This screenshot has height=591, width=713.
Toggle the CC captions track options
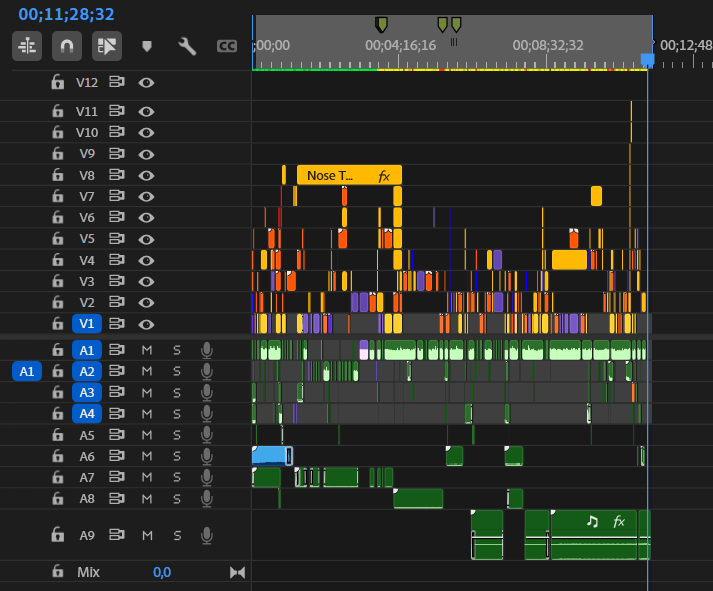tap(226, 46)
